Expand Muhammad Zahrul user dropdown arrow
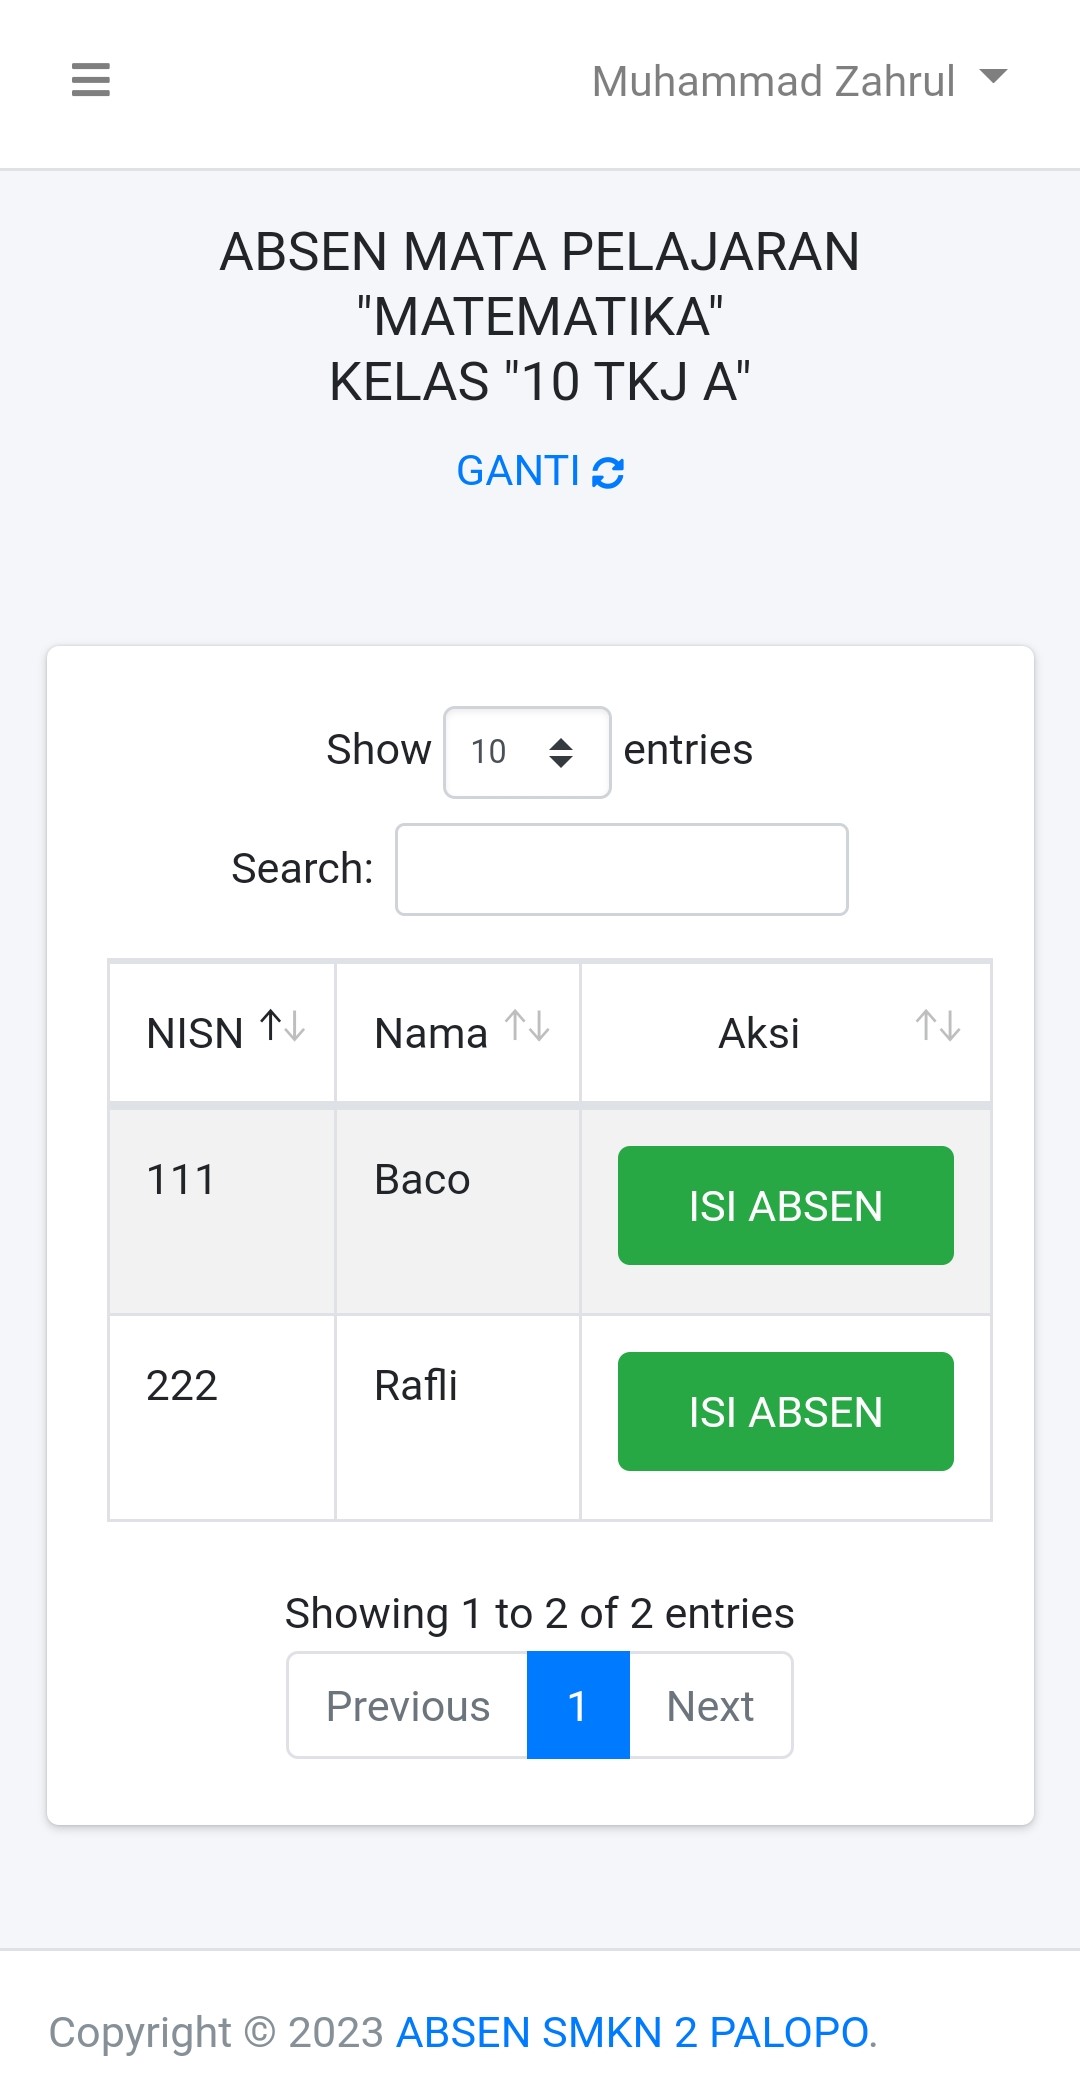This screenshot has width=1080, height=2082. [x=993, y=77]
